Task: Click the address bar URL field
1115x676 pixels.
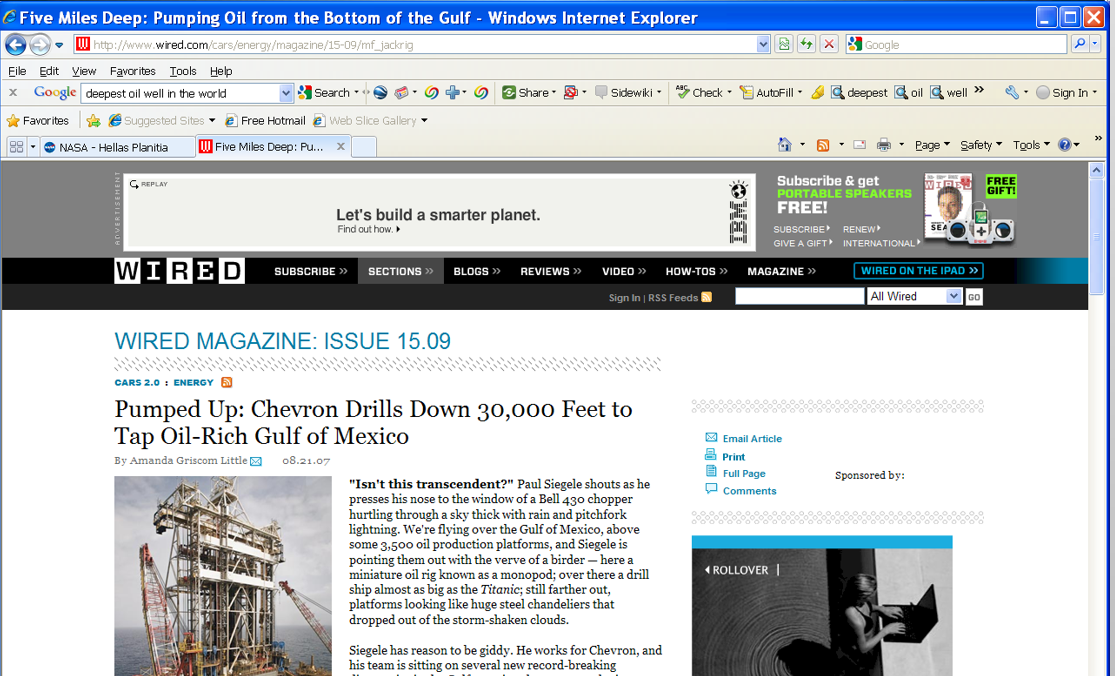Action: pos(416,45)
